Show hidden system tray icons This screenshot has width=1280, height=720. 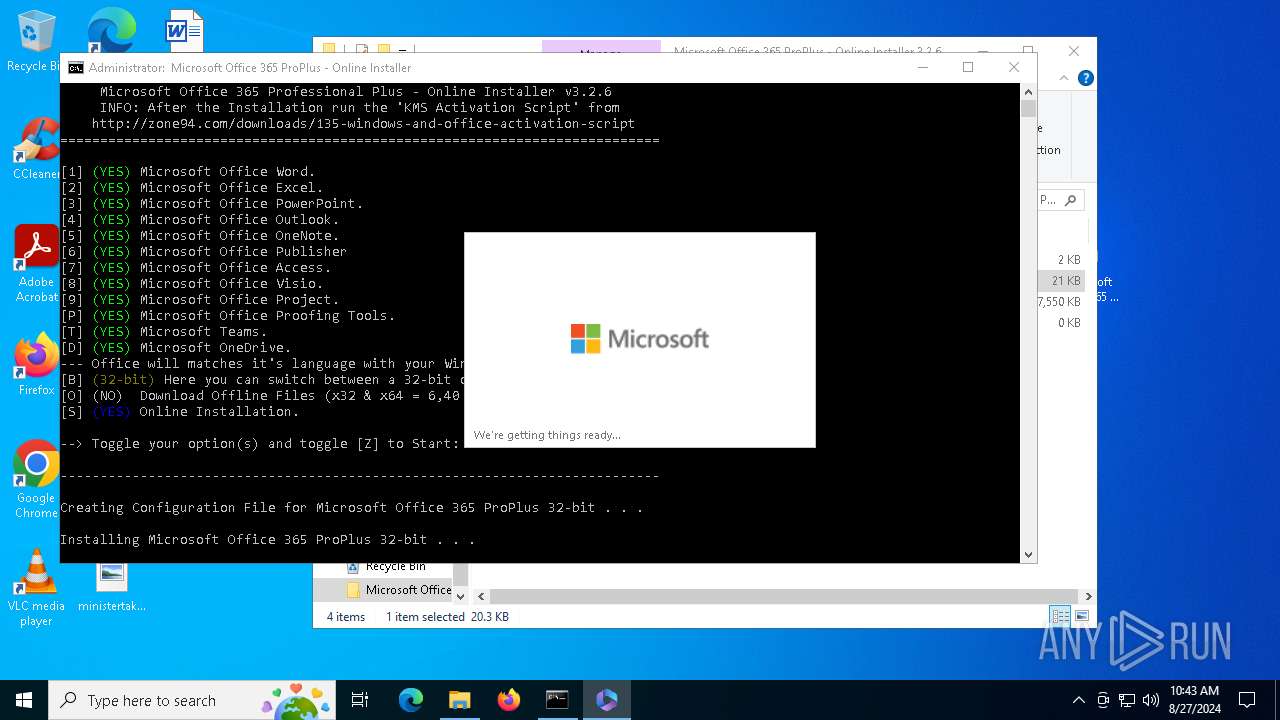coord(1078,700)
